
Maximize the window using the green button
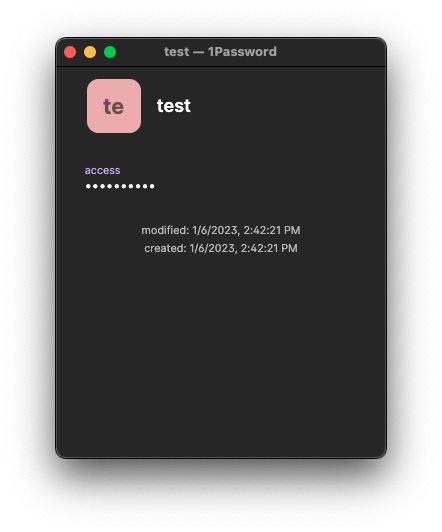[110, 52]
